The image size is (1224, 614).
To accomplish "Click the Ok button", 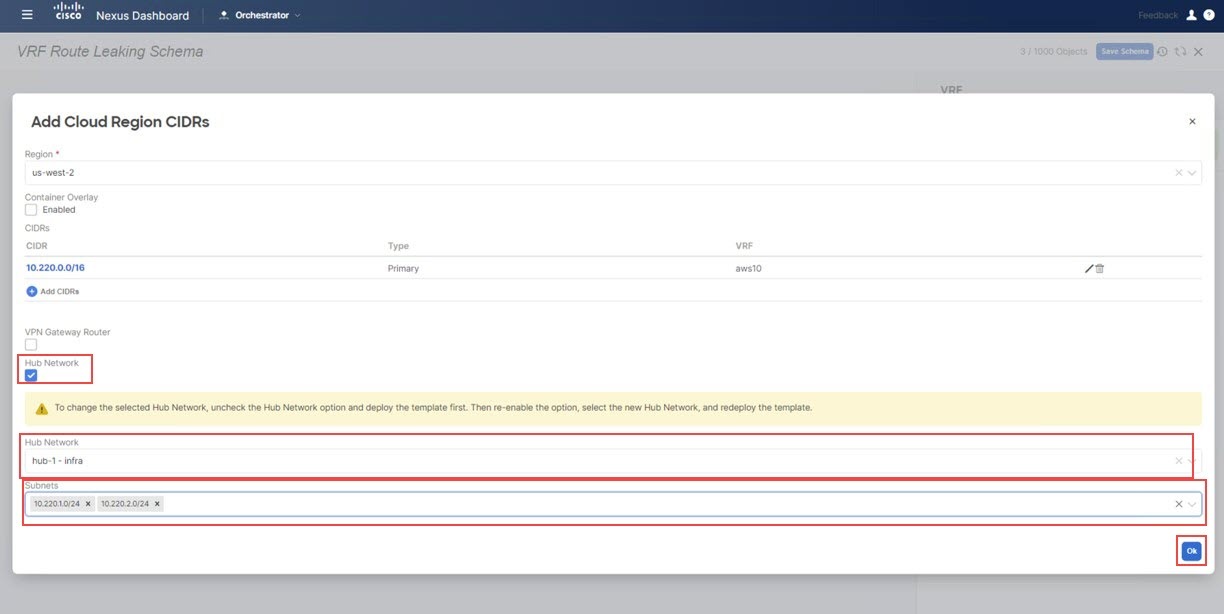I will click(x=1191, y=551).
